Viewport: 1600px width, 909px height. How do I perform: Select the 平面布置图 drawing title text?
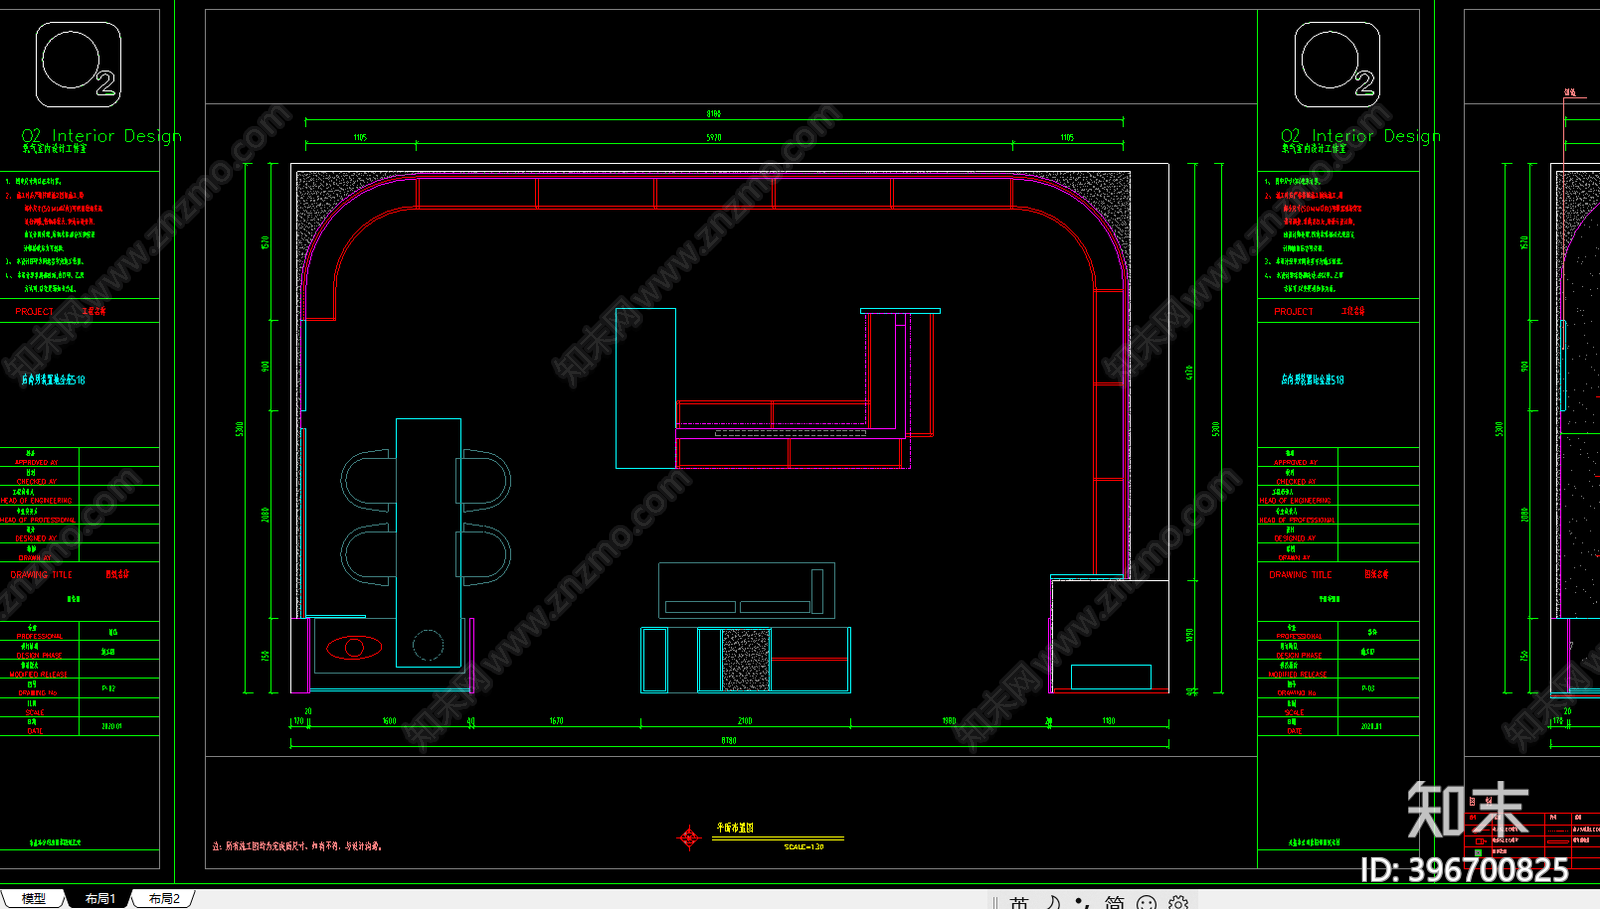735,828
